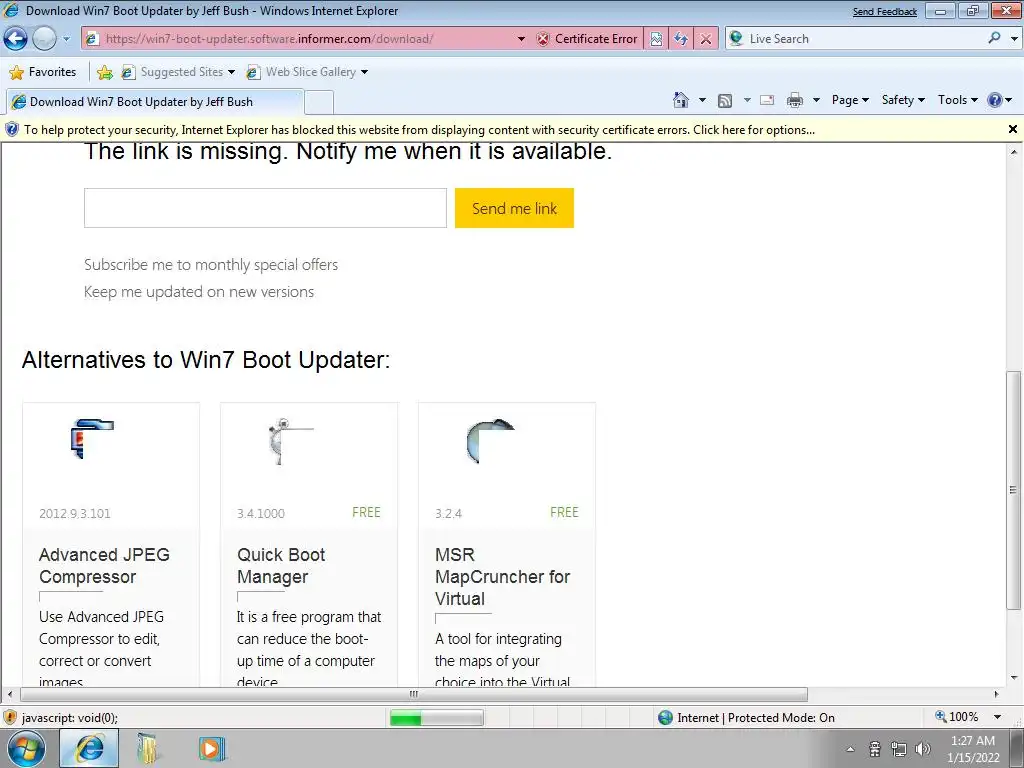Image resolution: width=1024 pixels, height=768 pixels.
Task: Open the Favorites center
Action: point(43,72)
